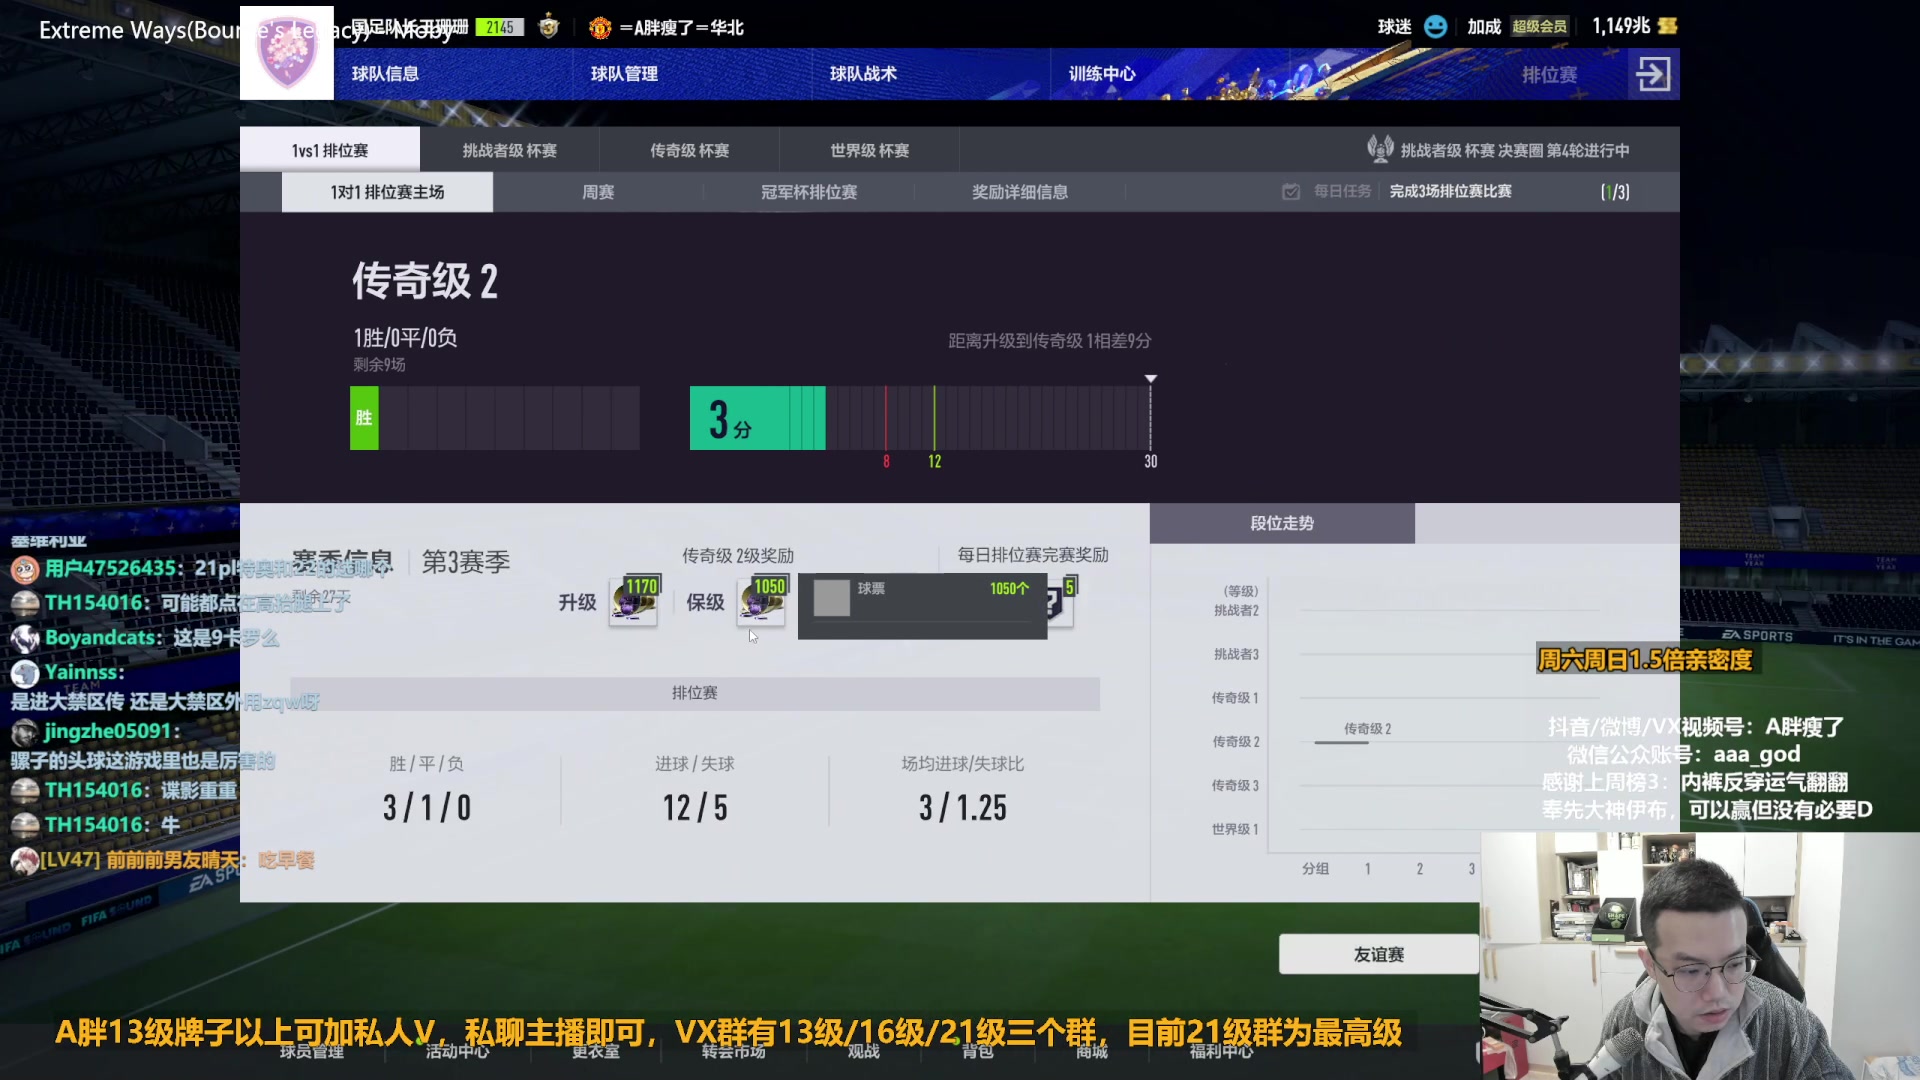
Task: Click the rank medal icon beside 2145
Action: (x=549, y=27)
